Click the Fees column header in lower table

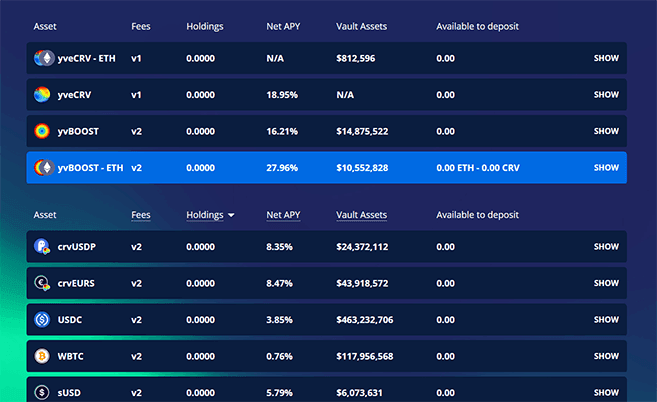point(141,215)
